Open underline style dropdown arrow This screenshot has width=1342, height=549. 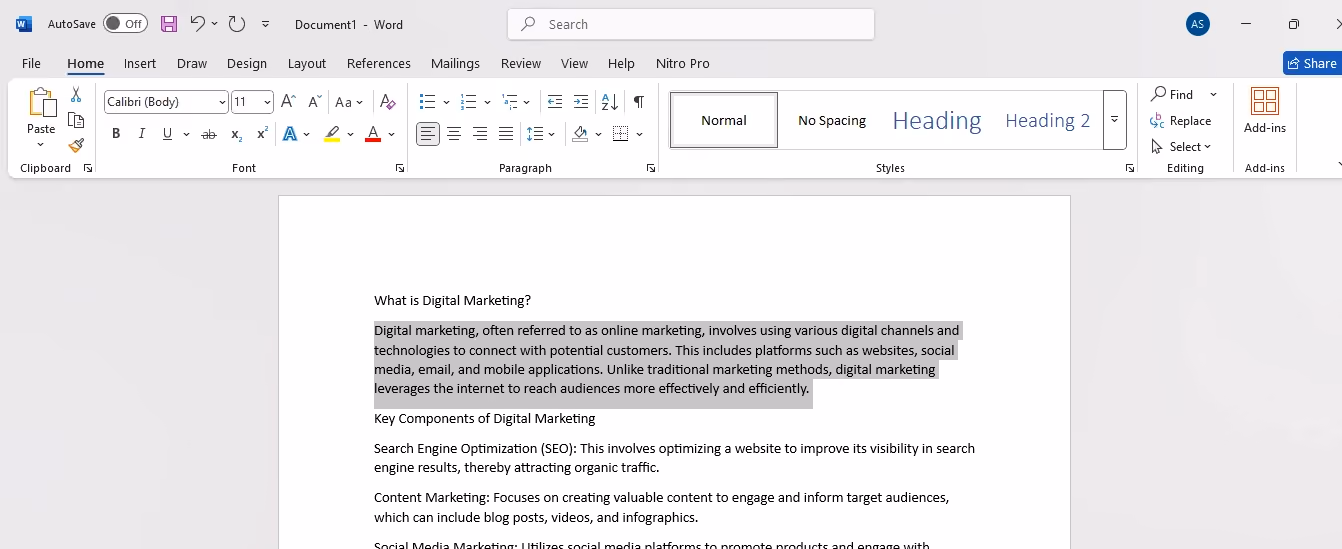coord(186,134)
